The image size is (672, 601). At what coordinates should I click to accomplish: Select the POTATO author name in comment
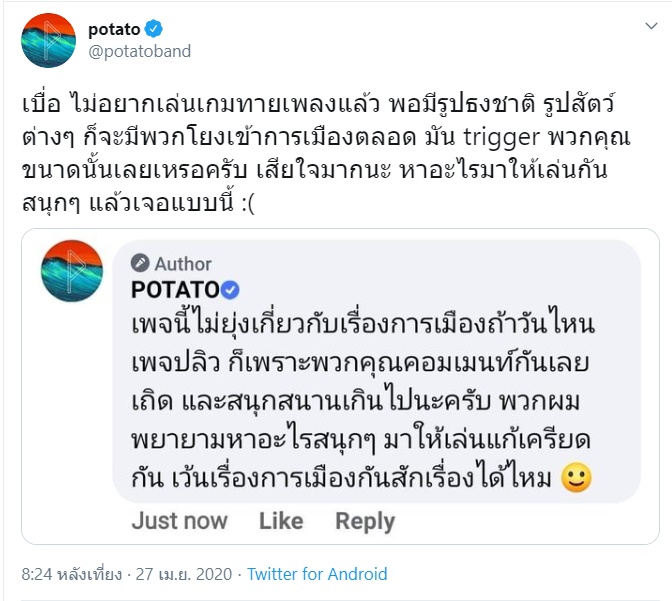[x=175, y=290]
